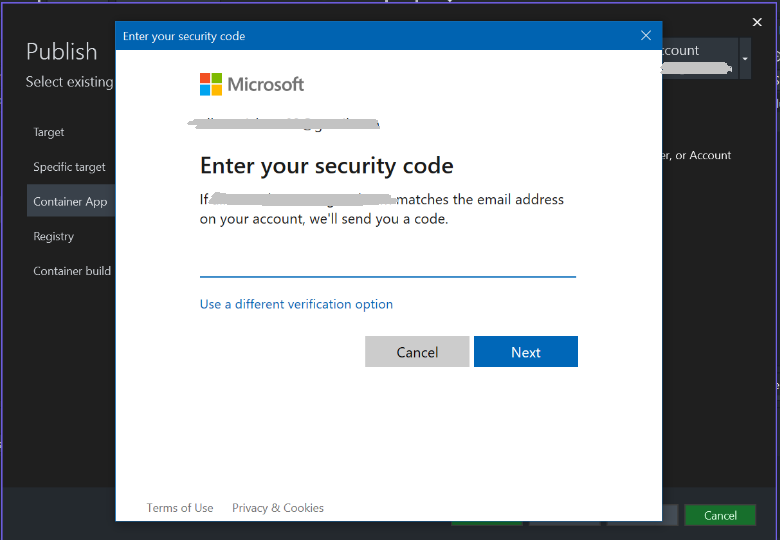The image size is (780, 540).
Task: Click the Publish heading text
Action: [x=62, y=52]
